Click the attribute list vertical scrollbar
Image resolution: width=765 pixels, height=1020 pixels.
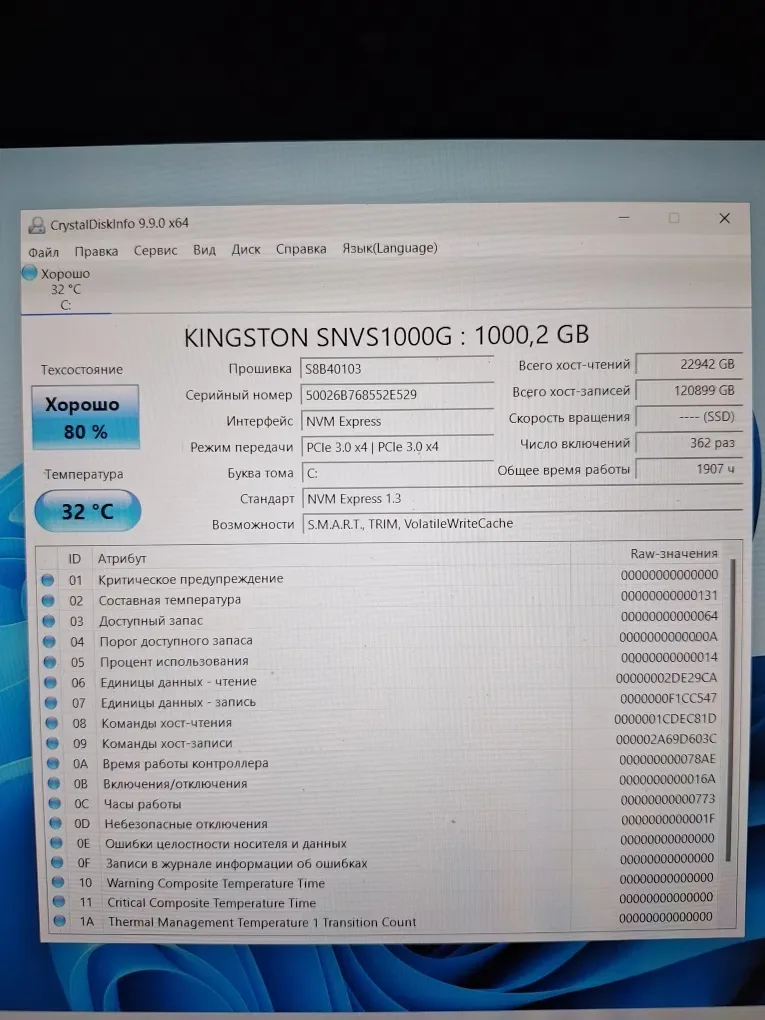pos(730,709)
